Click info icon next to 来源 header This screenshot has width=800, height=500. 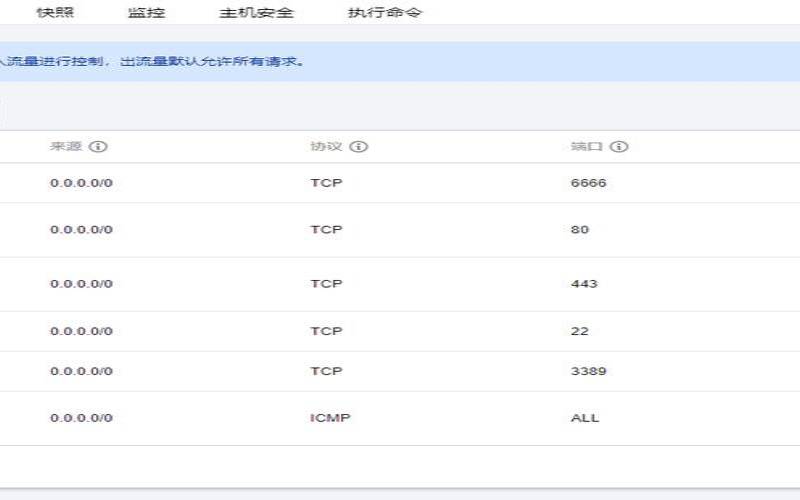(x=98, y=147)
